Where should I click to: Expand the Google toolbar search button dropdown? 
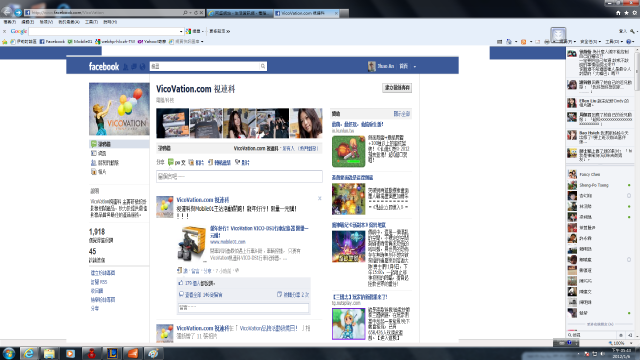[202, 31]
